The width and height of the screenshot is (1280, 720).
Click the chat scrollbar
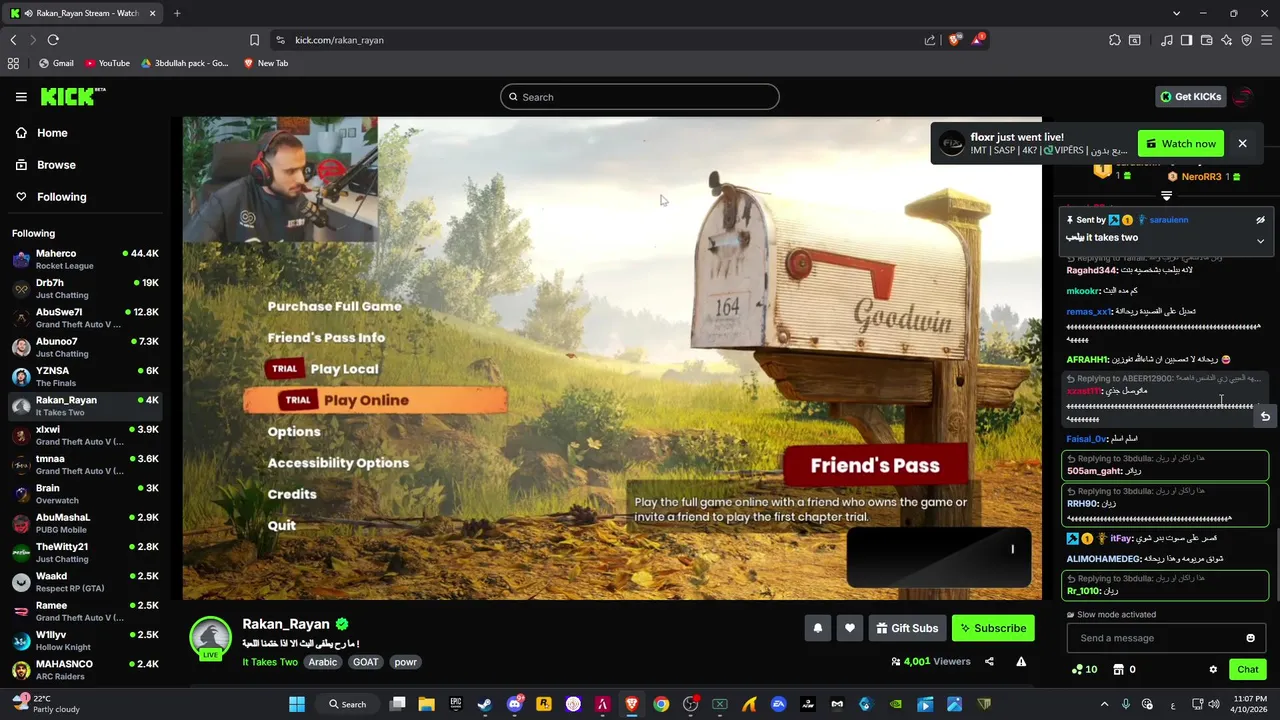tap(1276, 563)
